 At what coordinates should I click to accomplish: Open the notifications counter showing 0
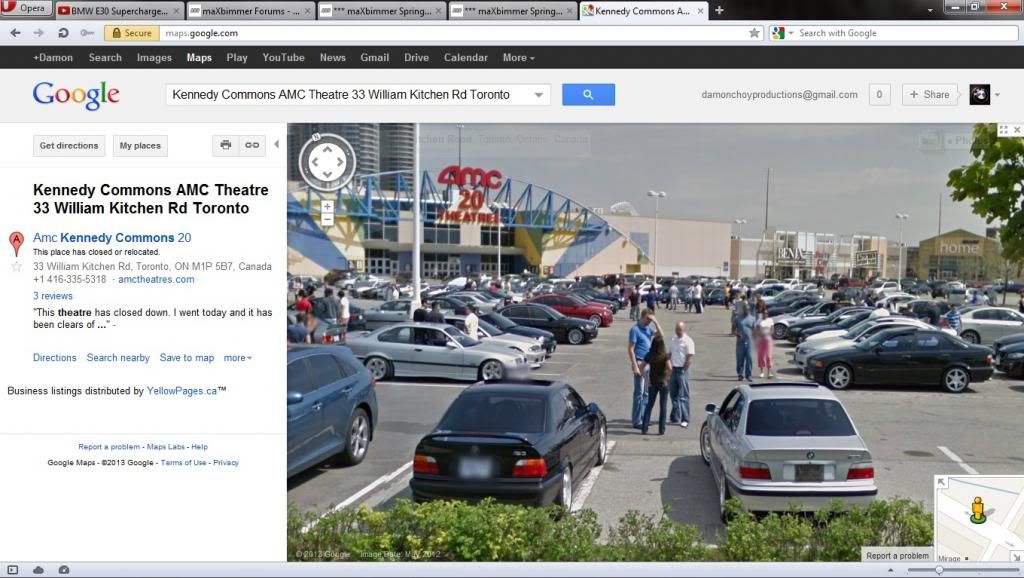pyautogui.click(x=879, y=95)
